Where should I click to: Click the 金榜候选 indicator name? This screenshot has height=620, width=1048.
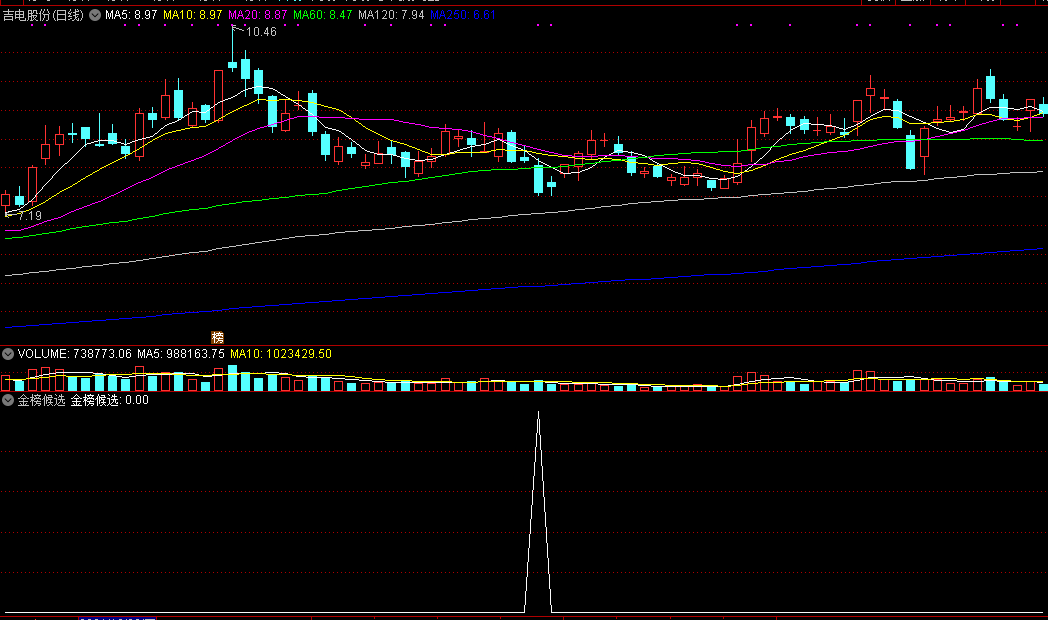click(41, 400)
